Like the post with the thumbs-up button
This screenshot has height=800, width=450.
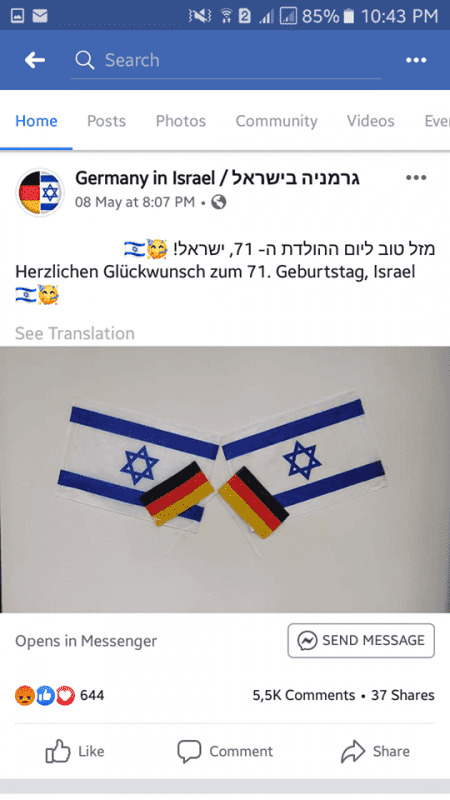click(74, 751)
